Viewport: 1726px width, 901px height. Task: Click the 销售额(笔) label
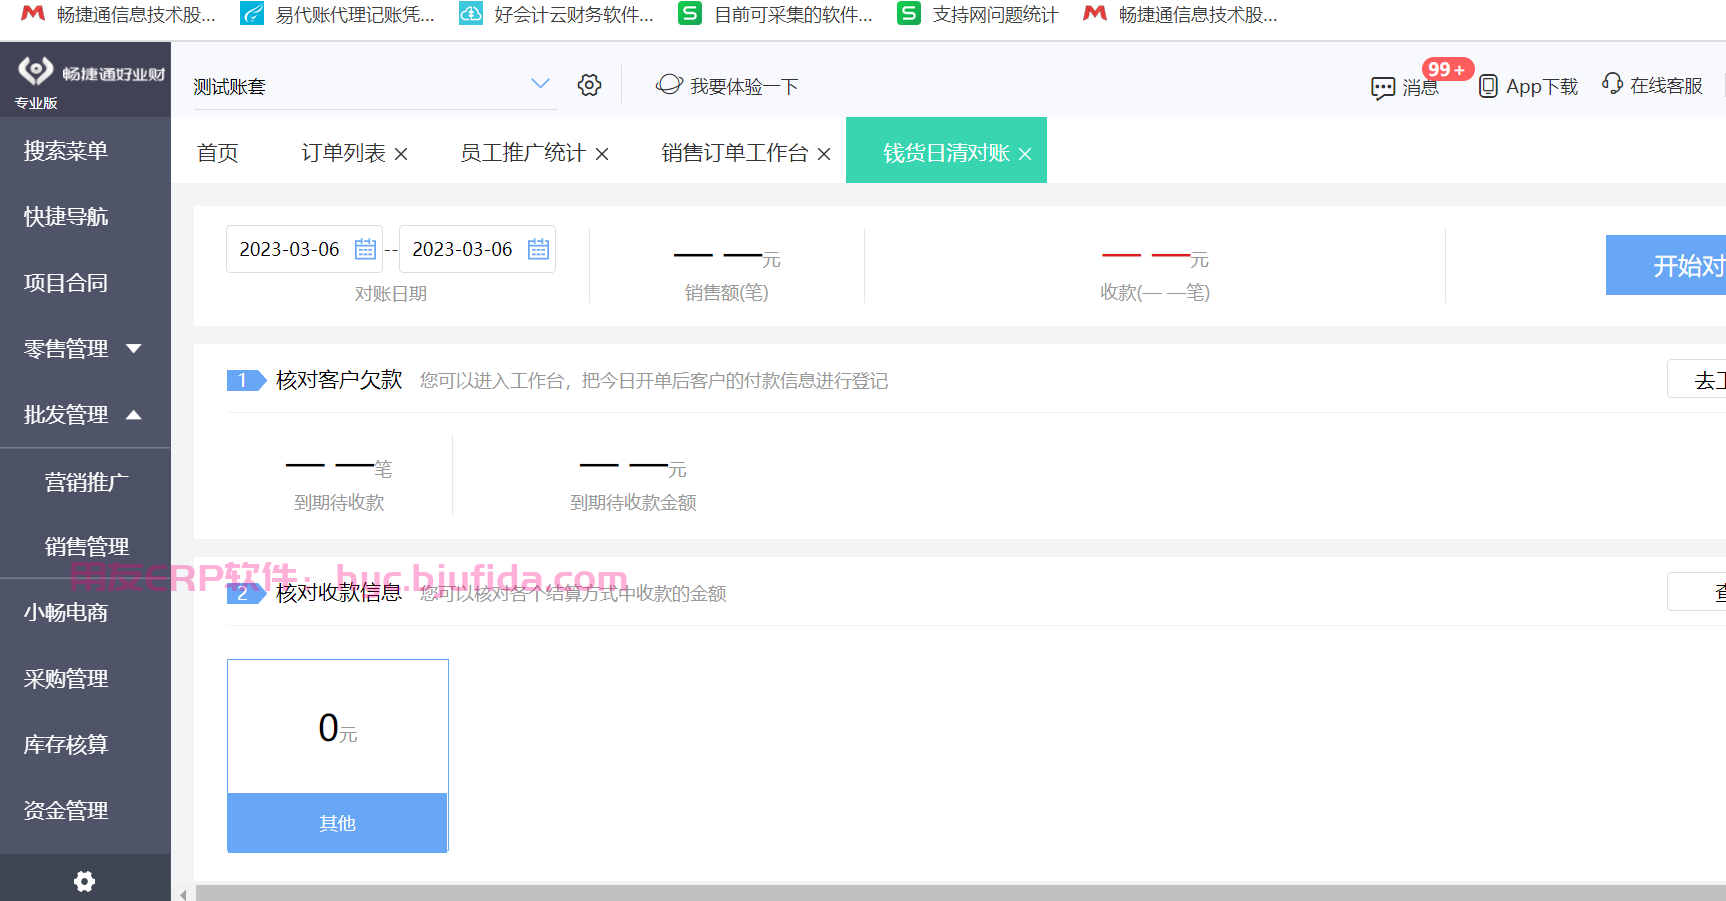pyautogui.click(x=727, y=293)
